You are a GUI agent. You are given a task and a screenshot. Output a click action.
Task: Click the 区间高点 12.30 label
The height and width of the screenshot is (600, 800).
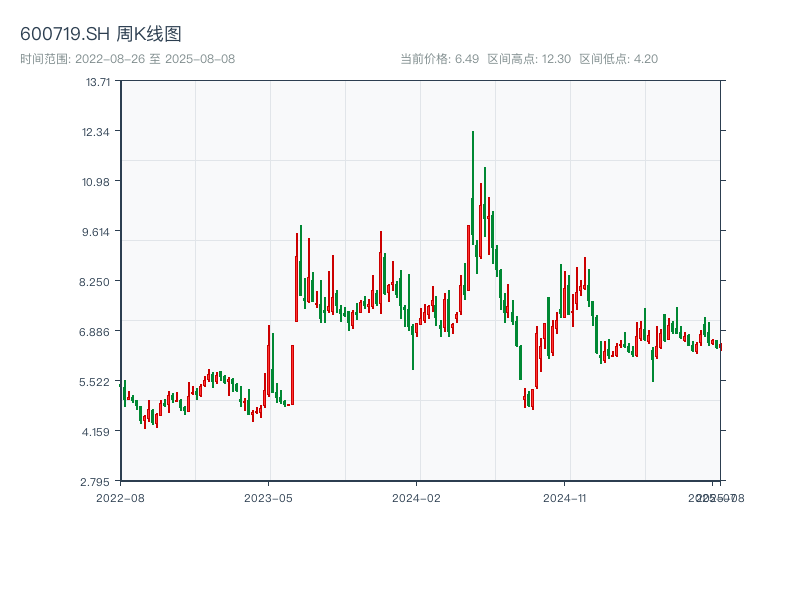point(528,59)
